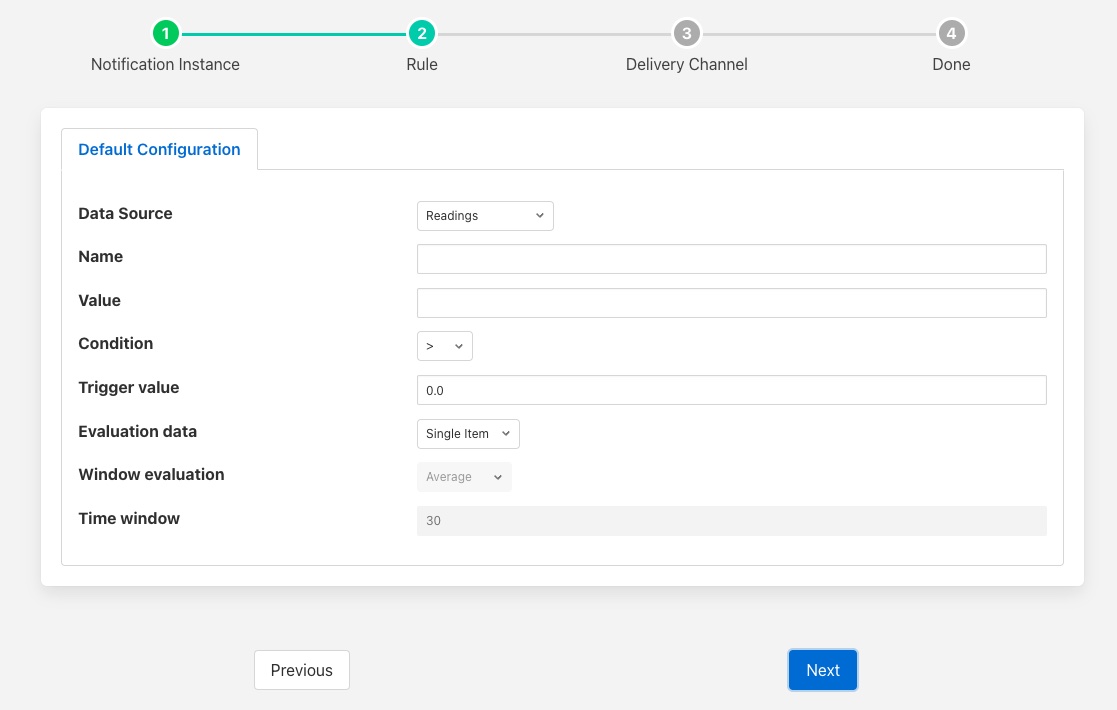1117x710 pixels.
Task: Select the Default Configuration tab
Action: [159, 149]
